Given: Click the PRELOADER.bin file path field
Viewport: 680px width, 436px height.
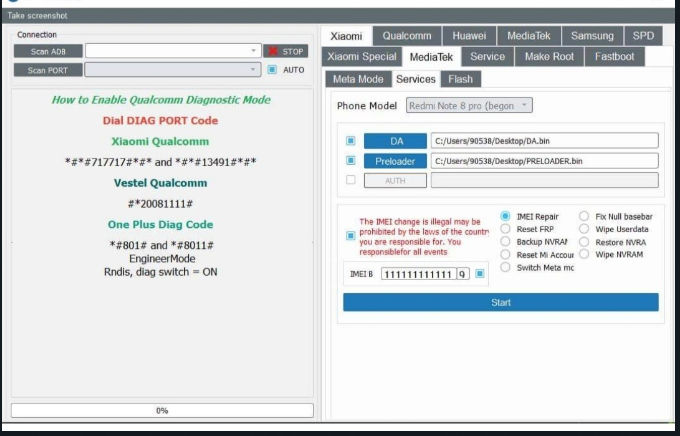Looking at the screenshot, I should [544, 161].
